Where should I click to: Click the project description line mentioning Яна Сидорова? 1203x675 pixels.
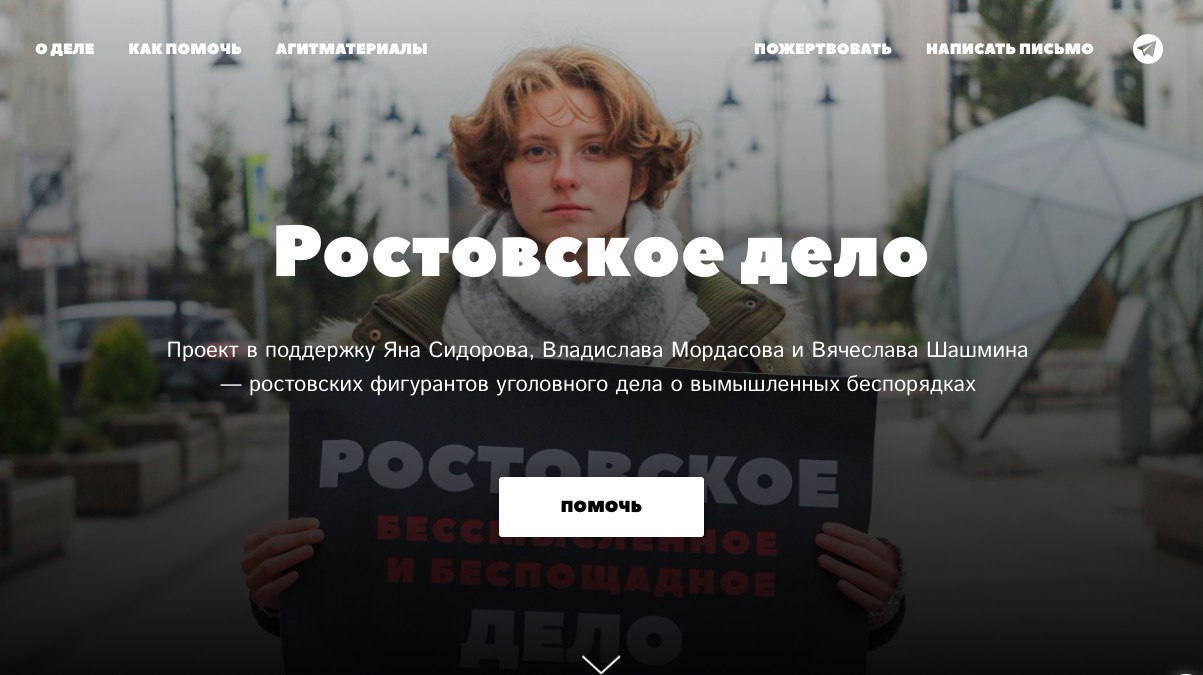(x=598, y=351)
